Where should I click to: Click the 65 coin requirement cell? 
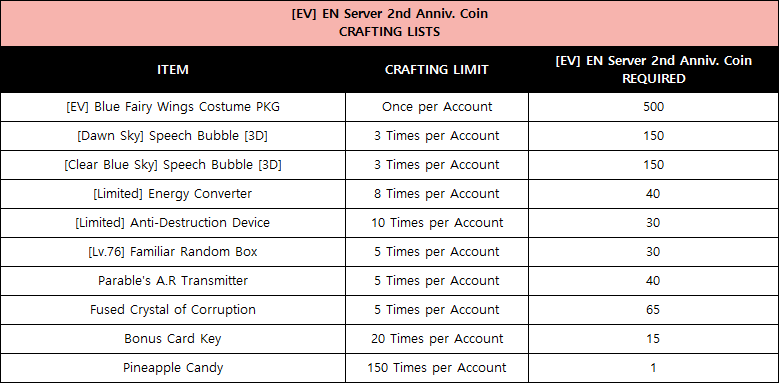click(653, 309)
